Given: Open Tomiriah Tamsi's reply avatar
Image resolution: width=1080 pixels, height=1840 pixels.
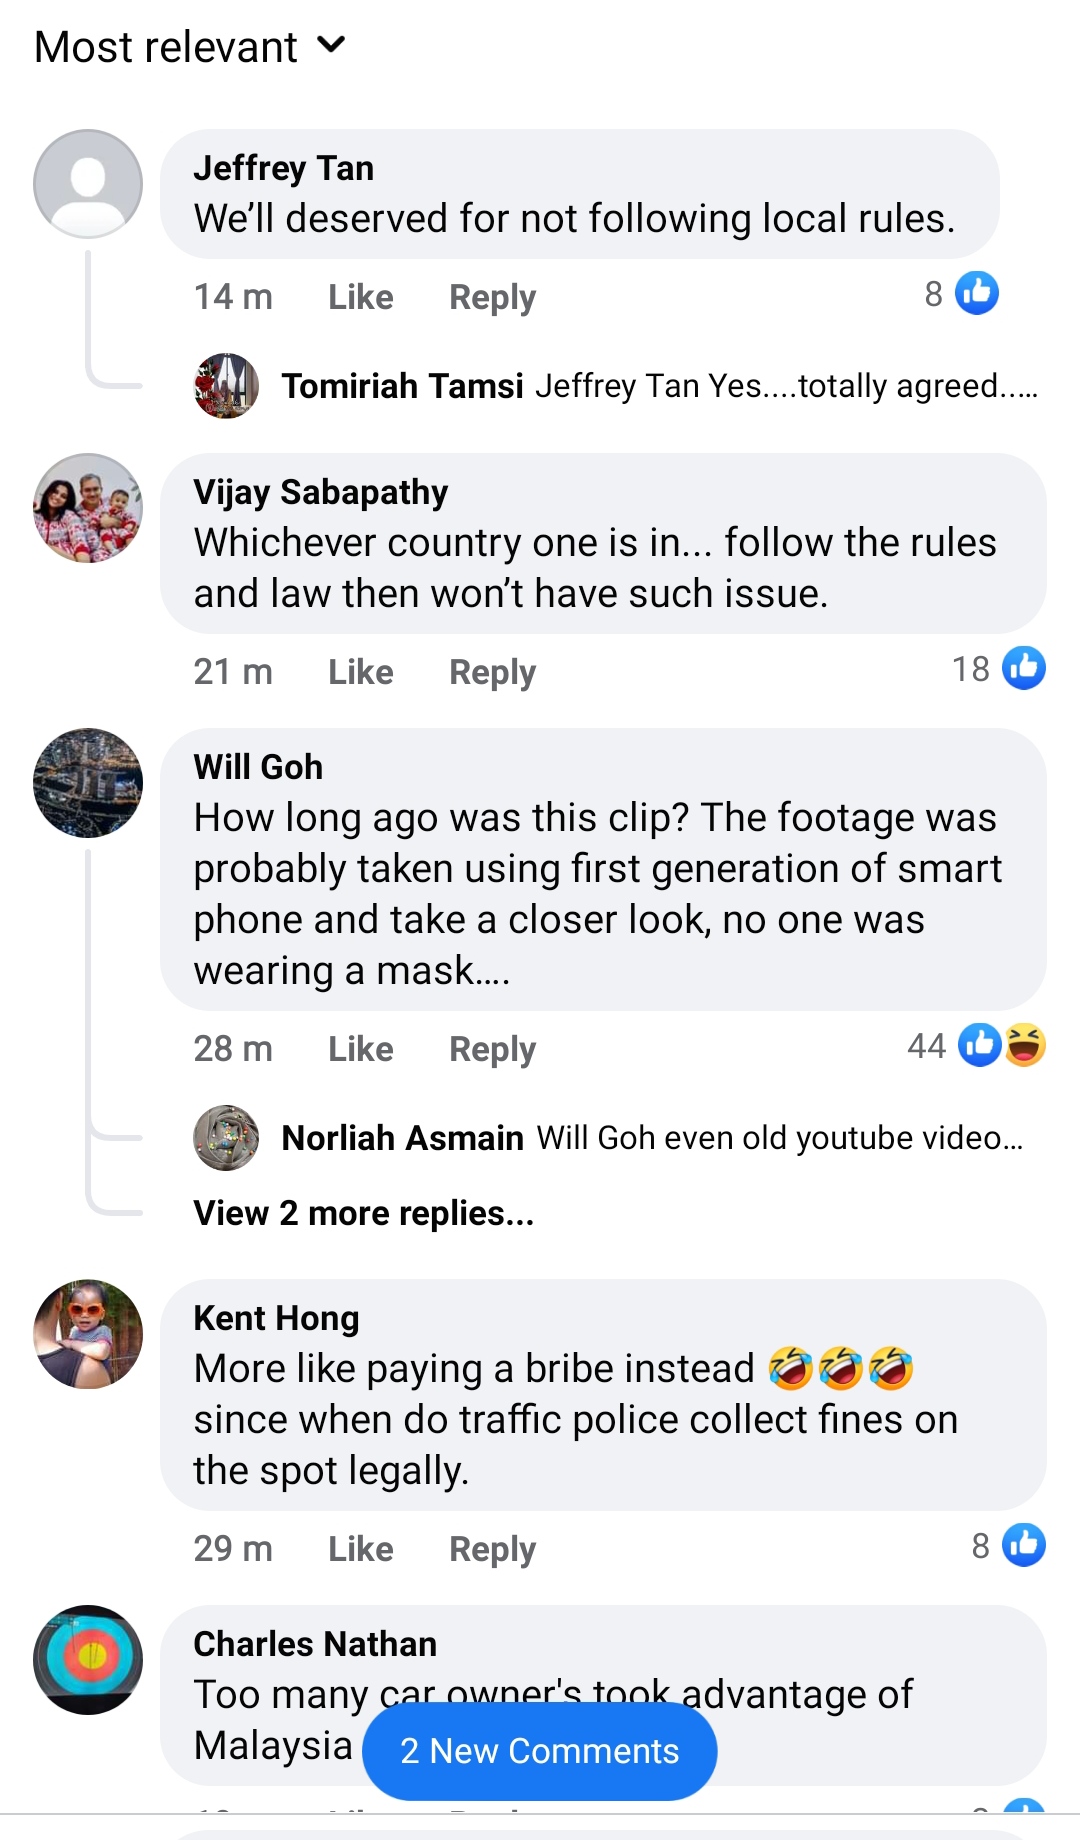Looking at the screenshot, I should 226,386.
